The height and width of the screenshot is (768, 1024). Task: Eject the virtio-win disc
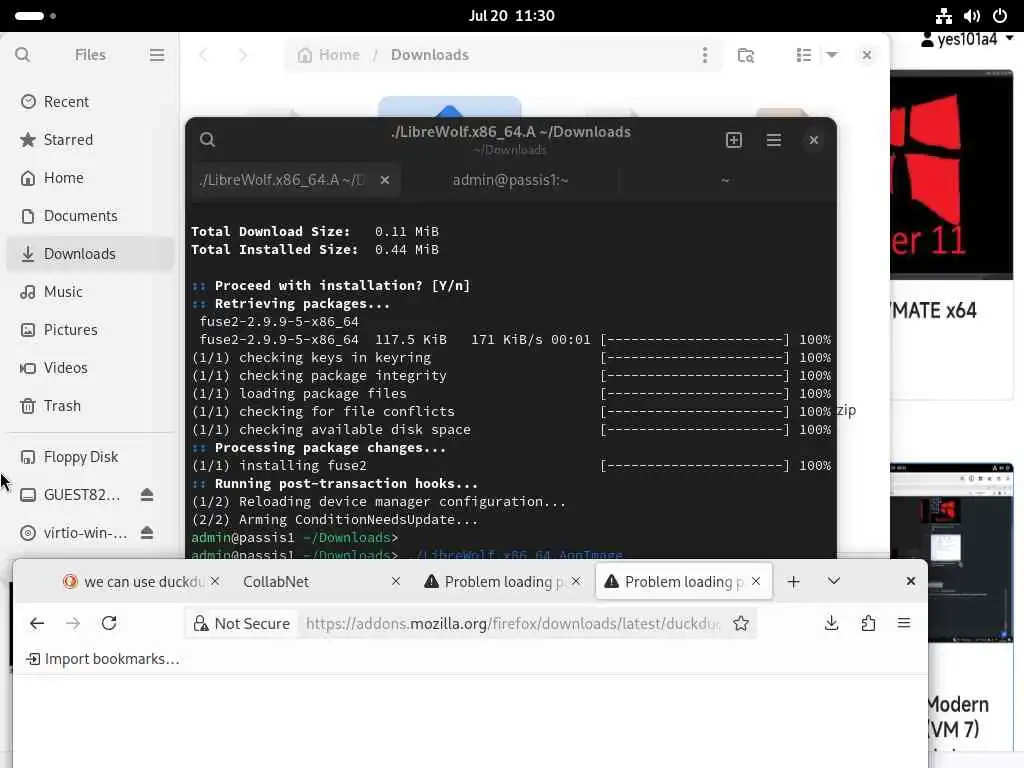[x=147, y=533]
